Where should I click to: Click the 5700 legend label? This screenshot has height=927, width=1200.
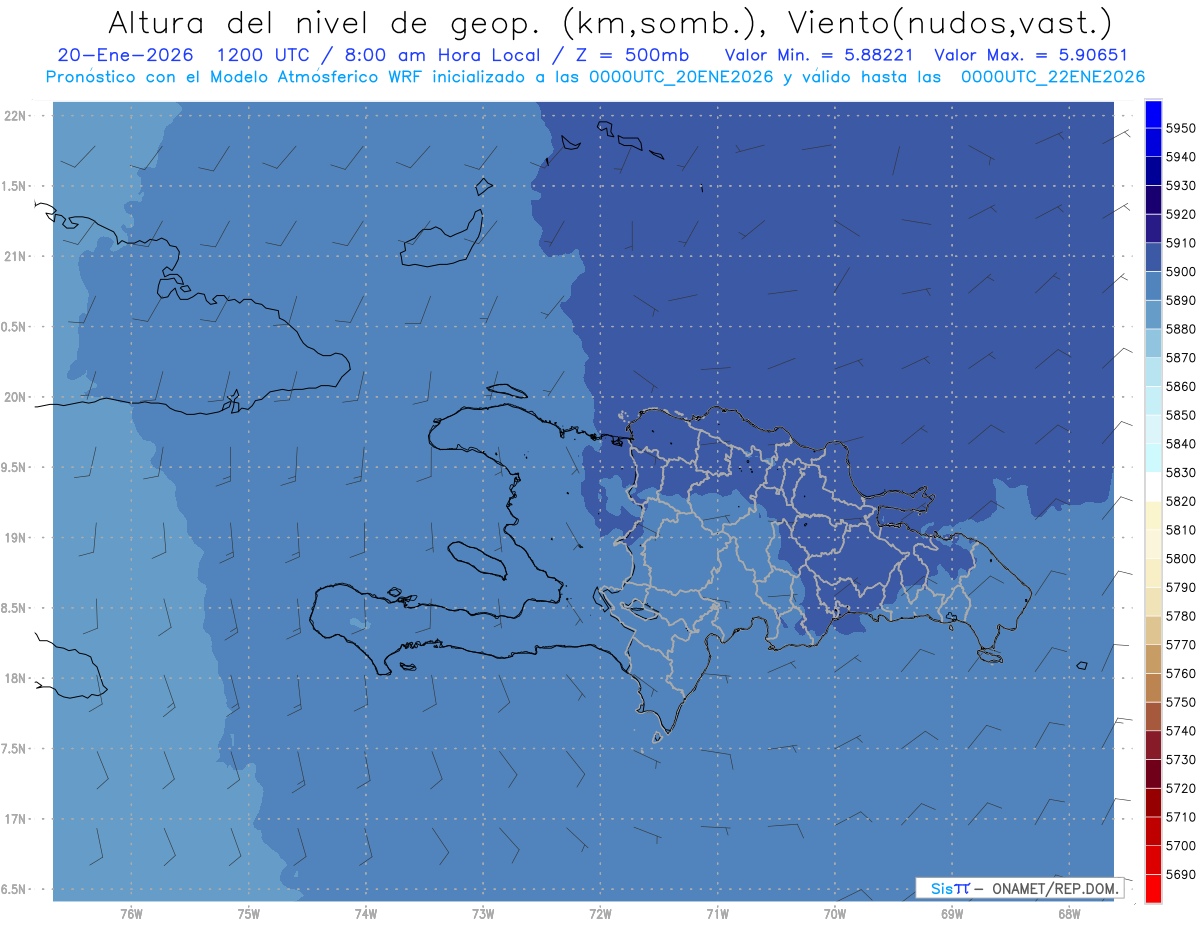[x=1180, y=845]
